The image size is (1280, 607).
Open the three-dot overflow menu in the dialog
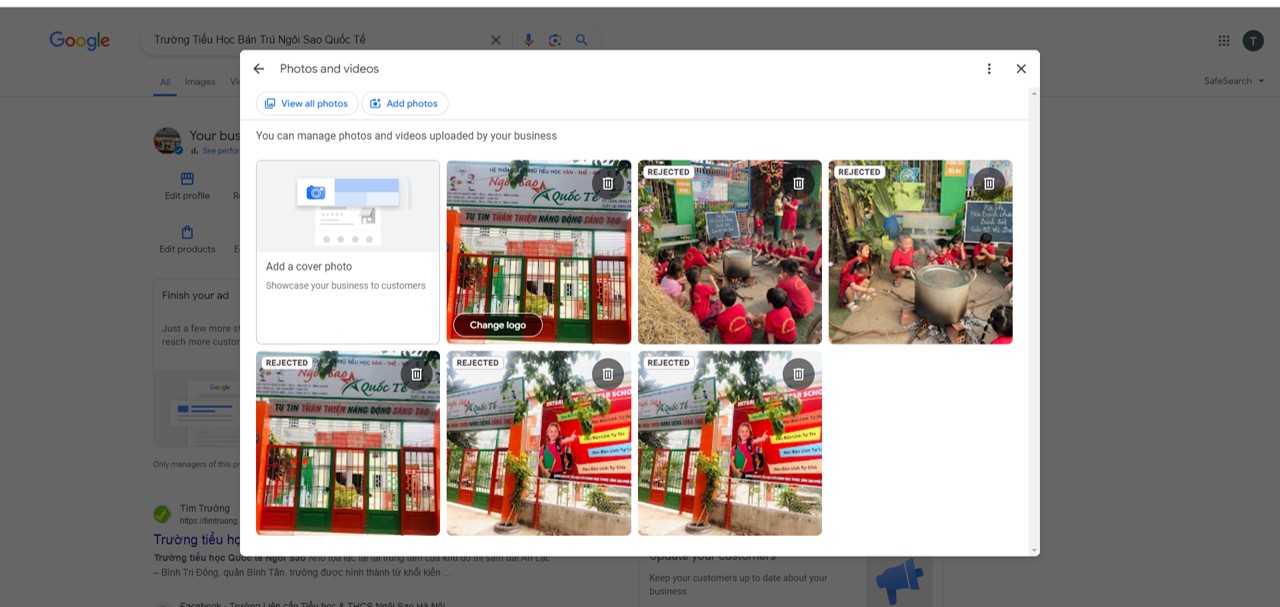988,68
